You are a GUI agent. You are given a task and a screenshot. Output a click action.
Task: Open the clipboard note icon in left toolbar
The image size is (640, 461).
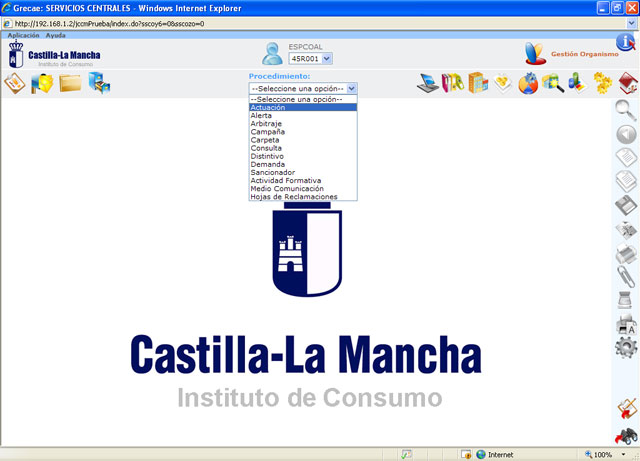[x=15, y=83]
